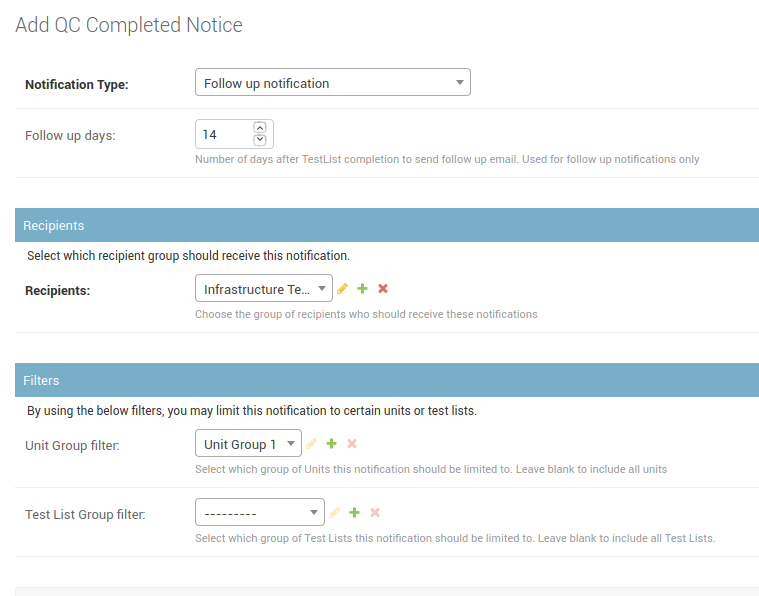Image resolution: width=759 pixels, height=596 pixels.
Task: Open the Notification Type dropdown
Action: point(333,82)
